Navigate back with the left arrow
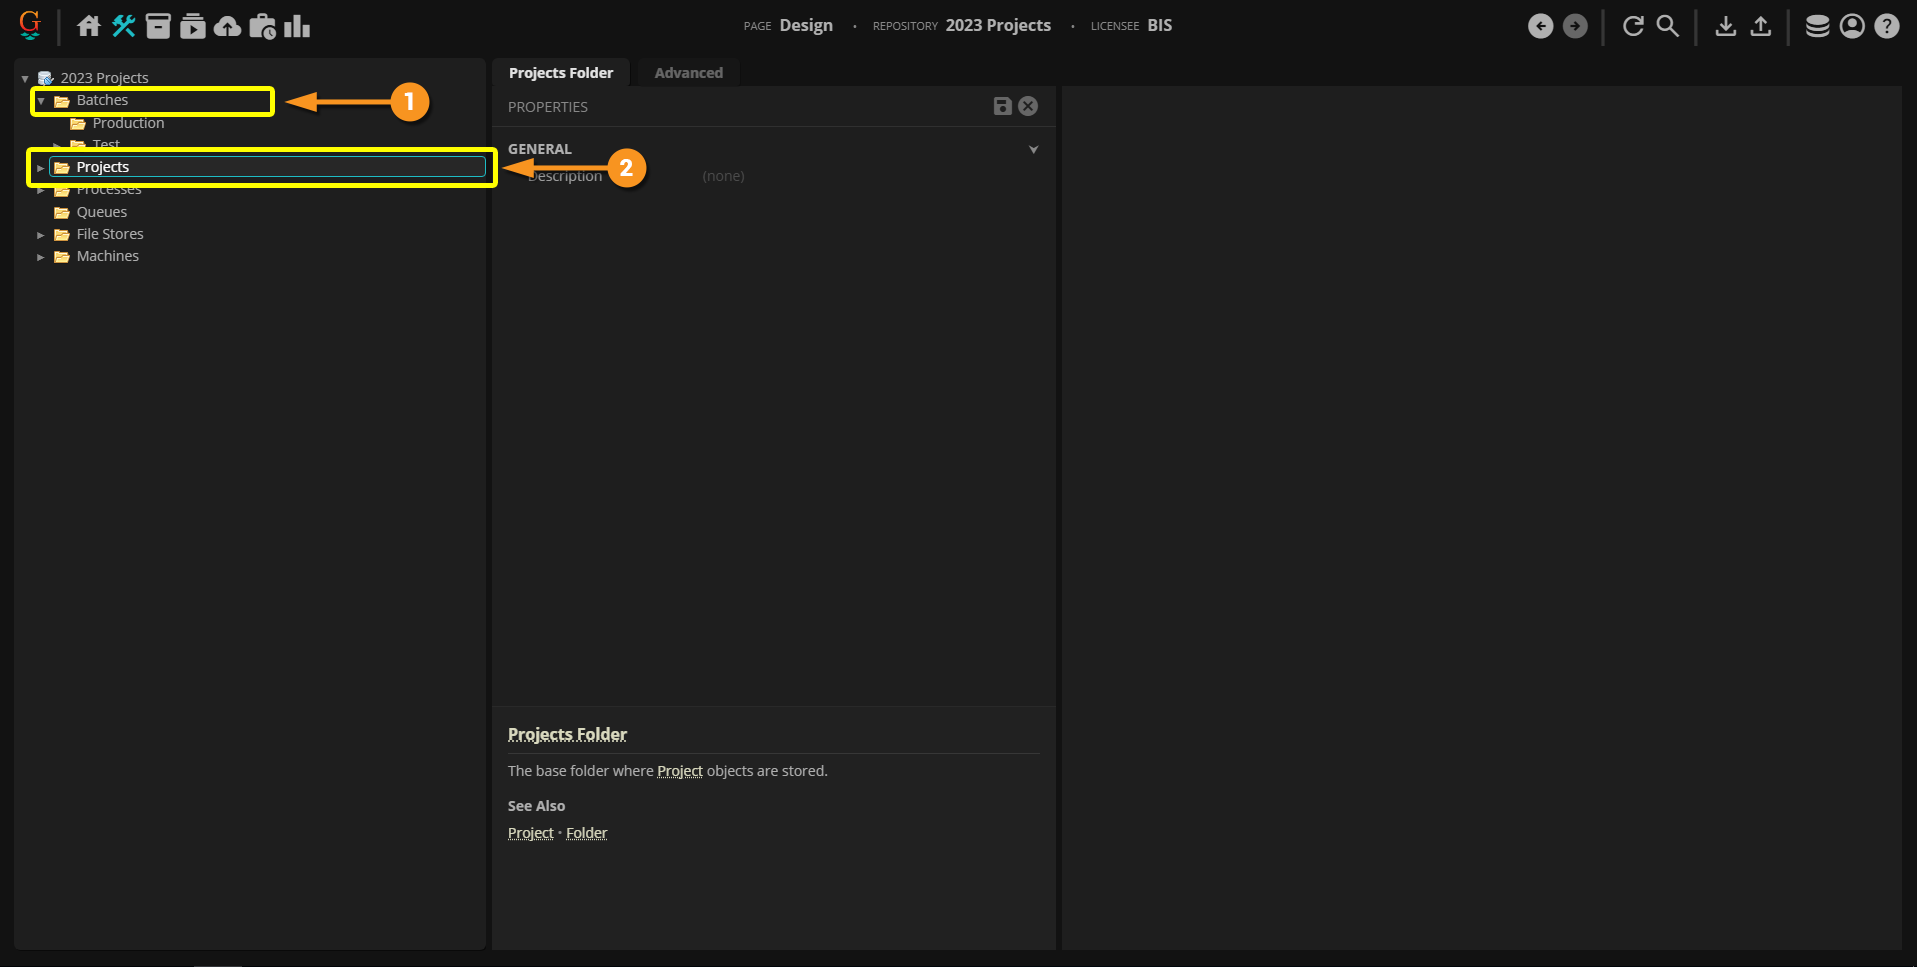Image resolution: width=1917 pixels, height=967 pixels. pos(1541,26)
